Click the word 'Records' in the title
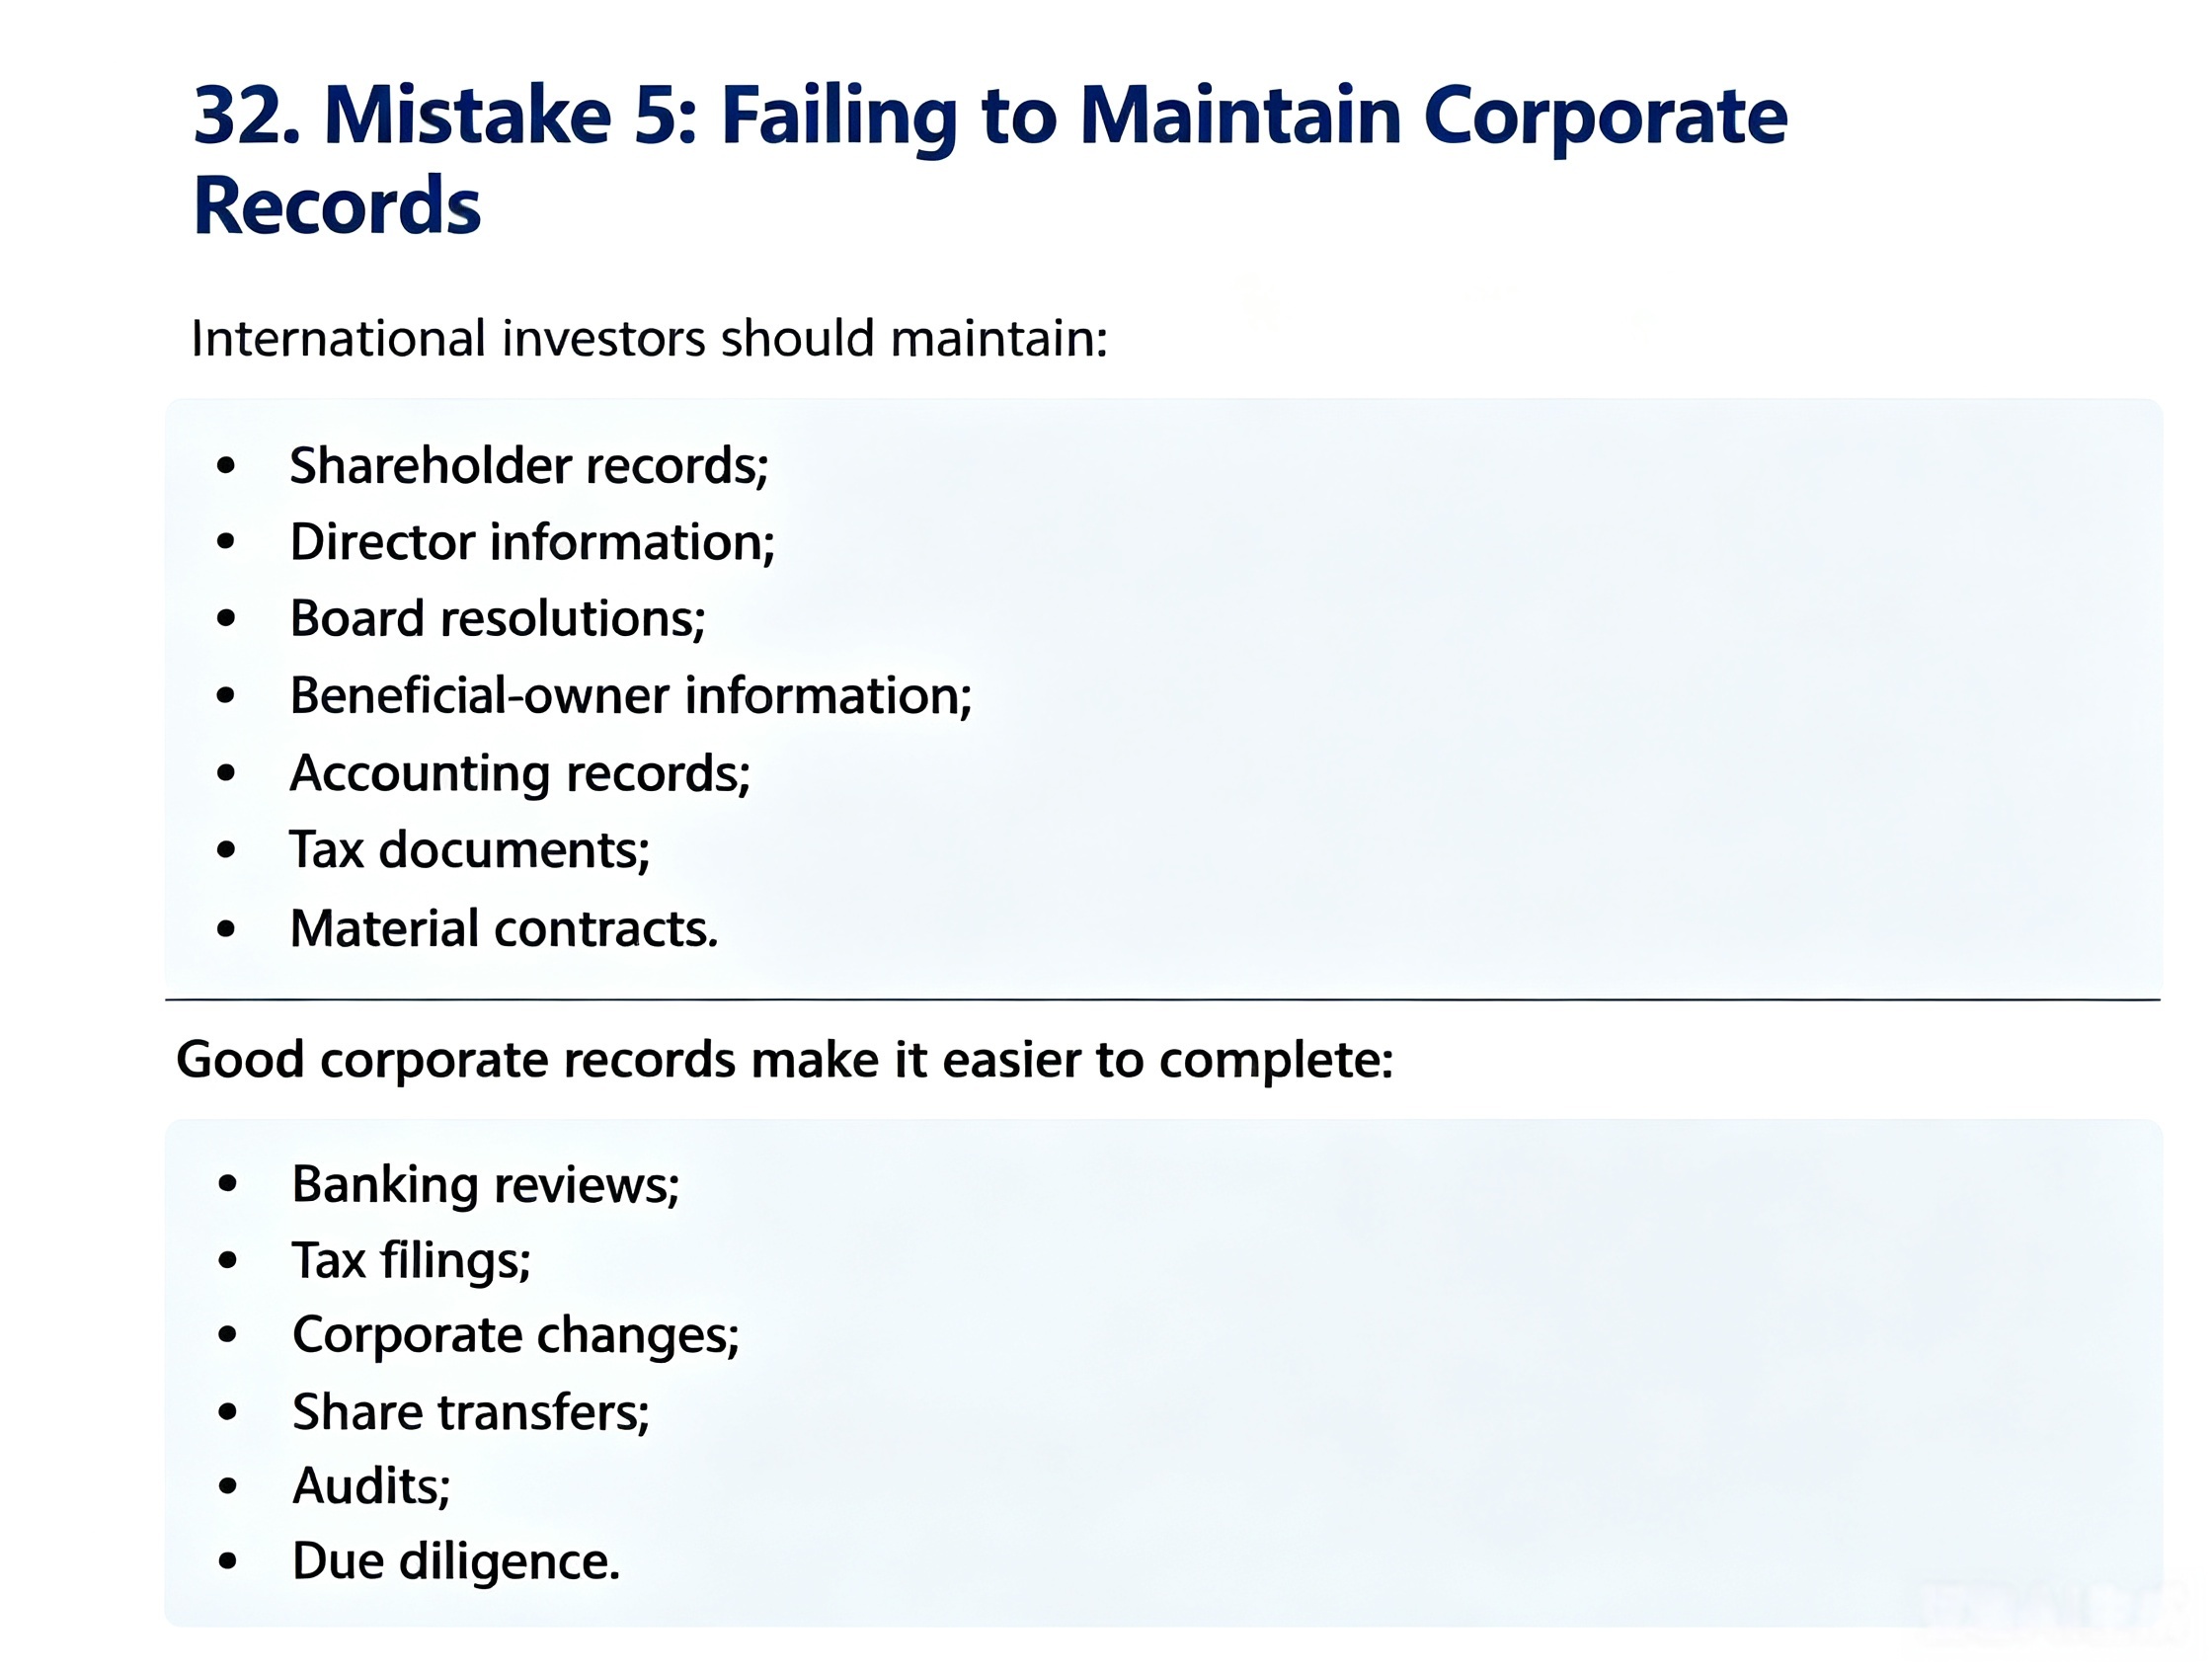 (x=337, y=206)
